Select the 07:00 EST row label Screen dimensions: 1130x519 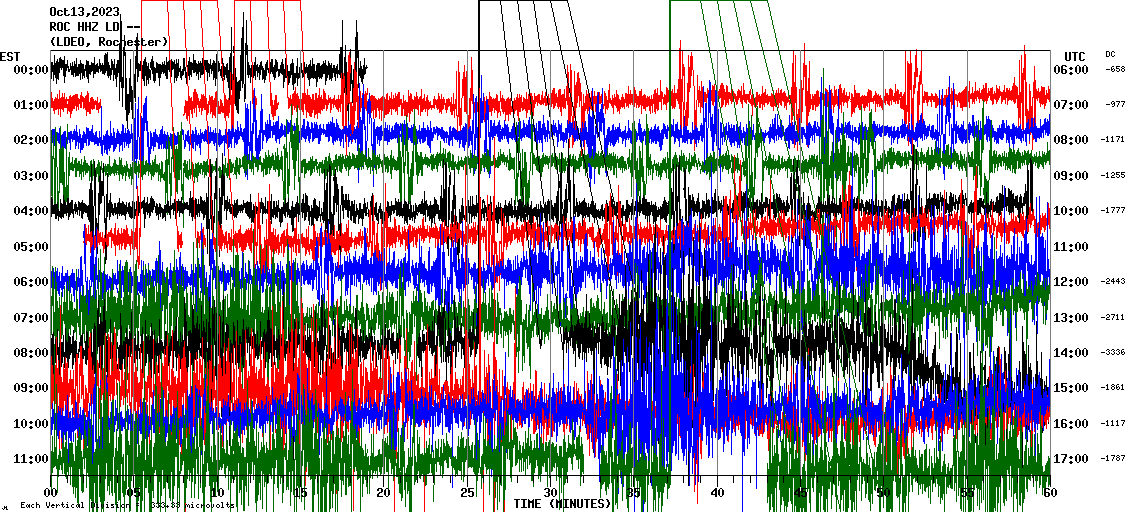point(30,317)
